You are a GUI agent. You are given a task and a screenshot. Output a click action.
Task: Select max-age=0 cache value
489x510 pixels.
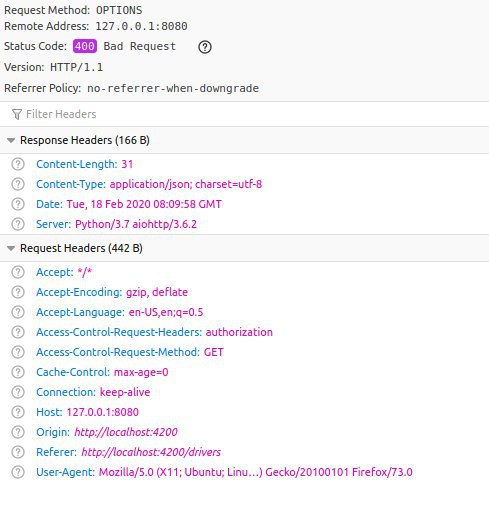(141, 372)
